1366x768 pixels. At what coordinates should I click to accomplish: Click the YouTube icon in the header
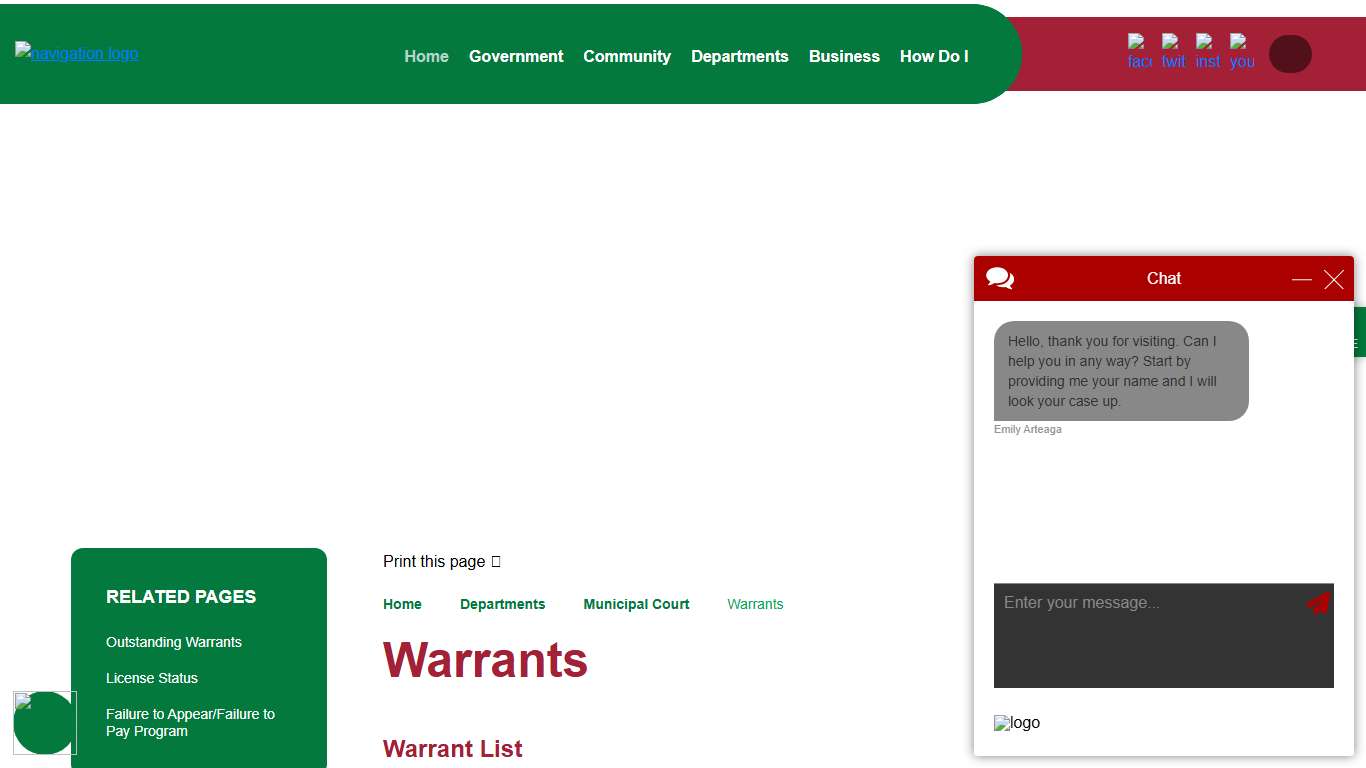1241,52
